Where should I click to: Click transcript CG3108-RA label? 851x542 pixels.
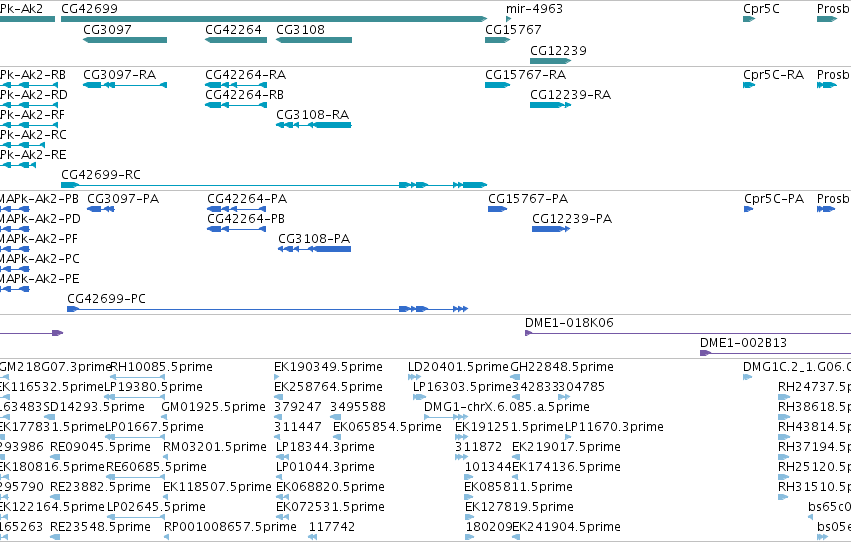pos(312,115)
